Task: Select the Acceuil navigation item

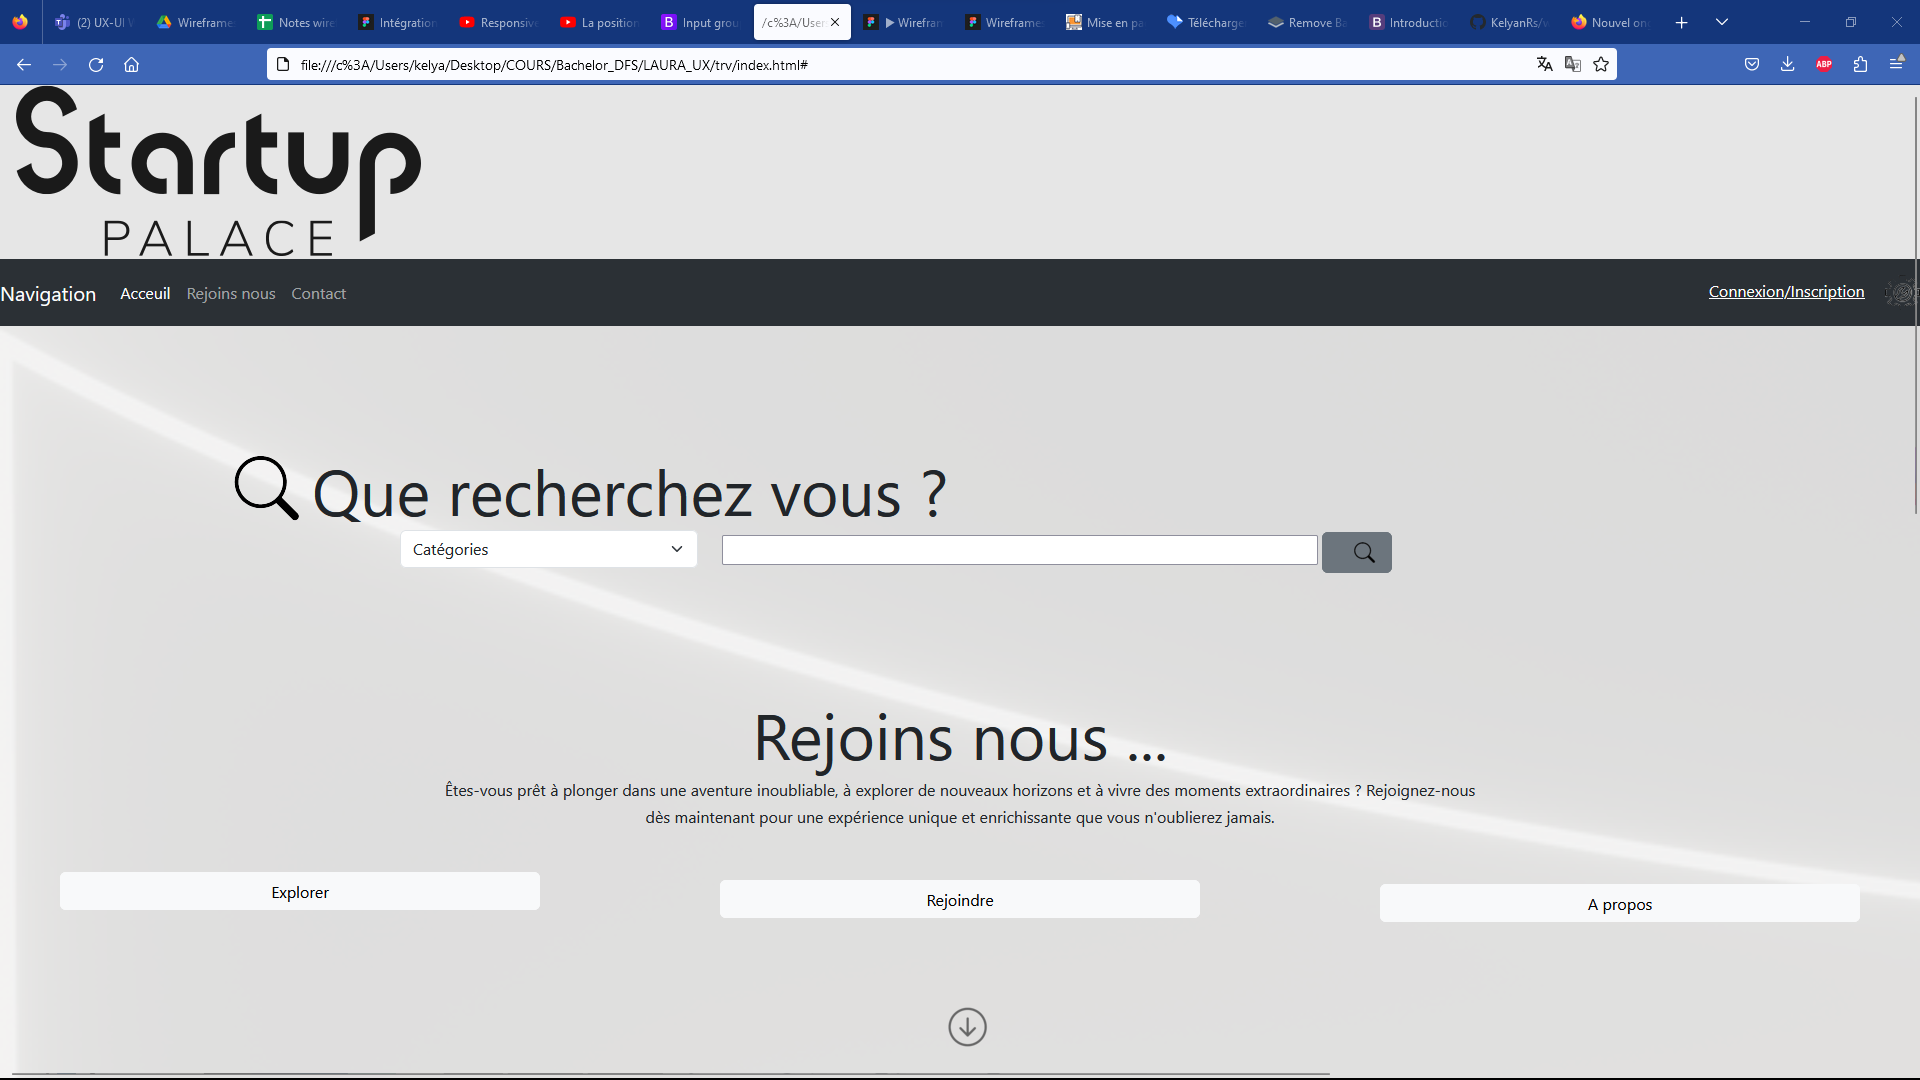Action: [x=144, y=293]
